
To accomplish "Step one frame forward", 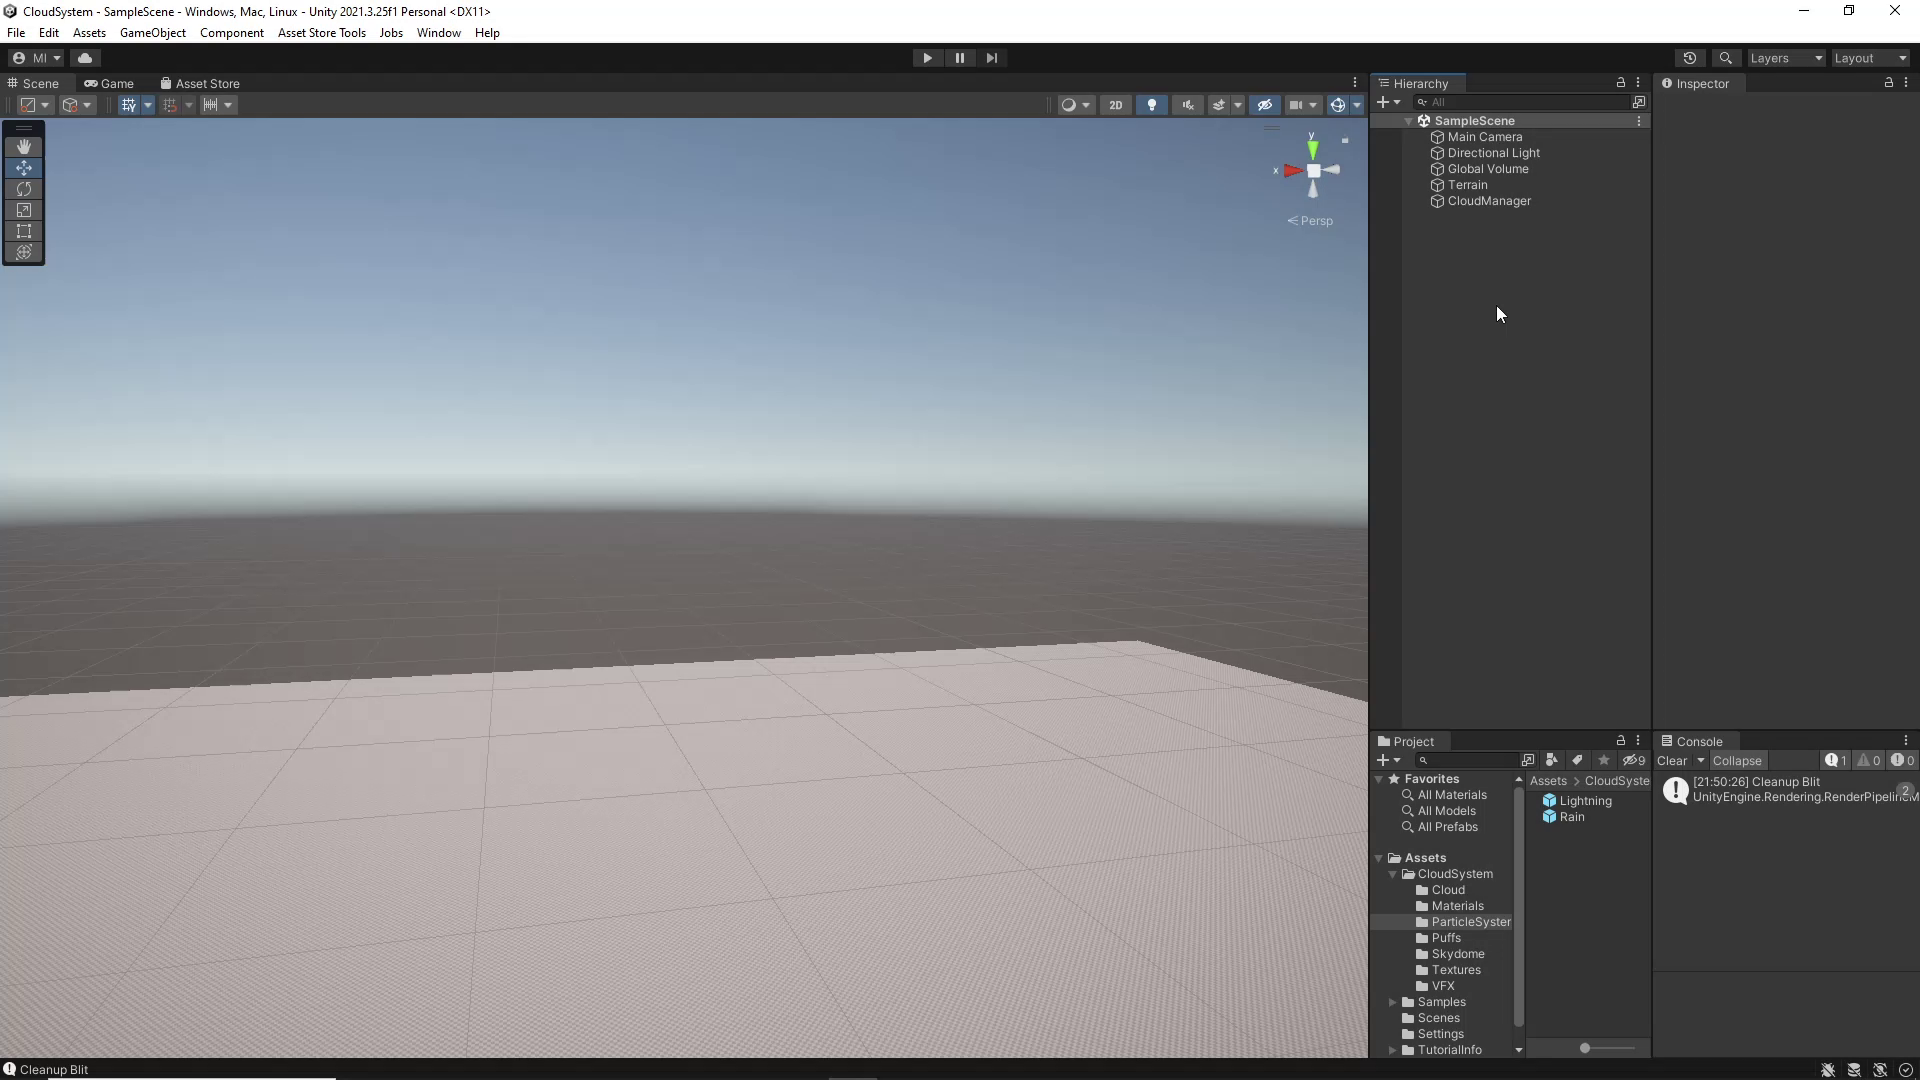I will (992, 58).
